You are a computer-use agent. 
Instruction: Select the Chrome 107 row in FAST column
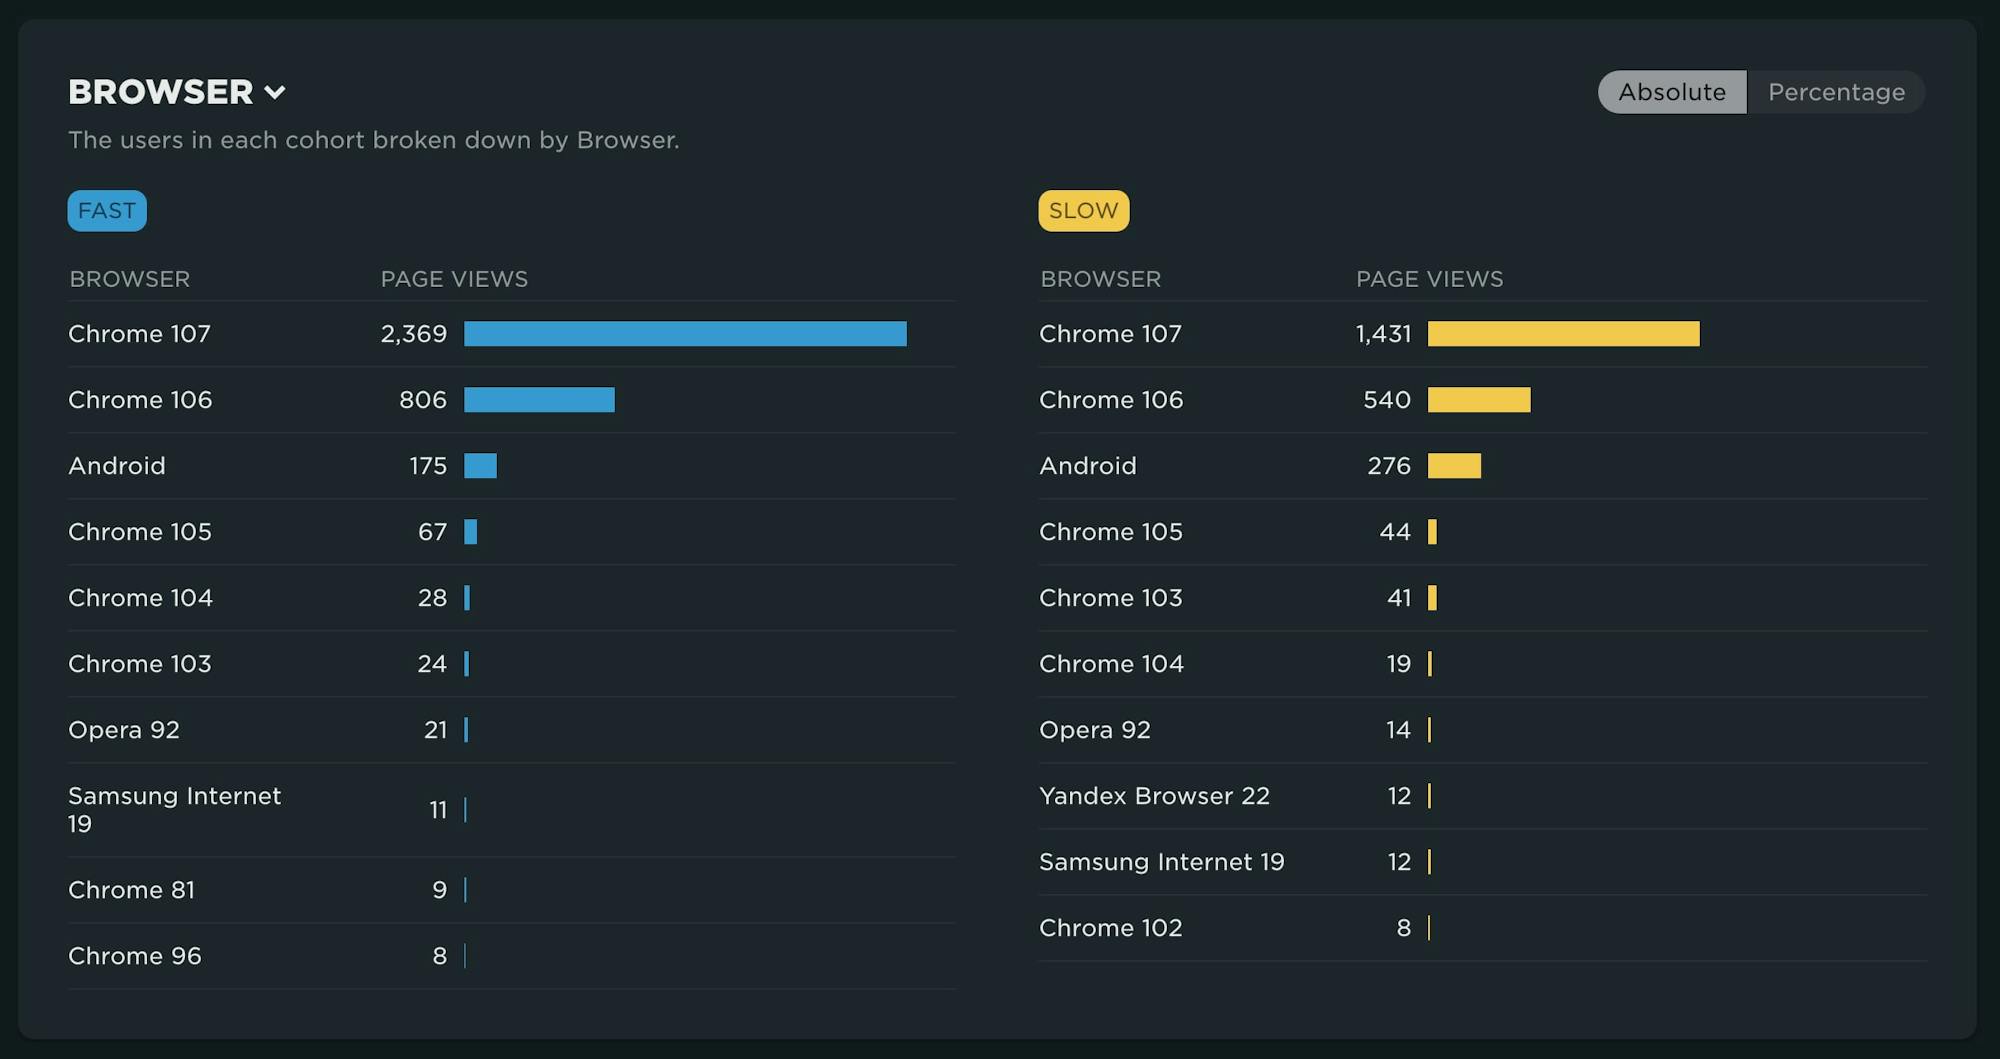click(139, 333)
